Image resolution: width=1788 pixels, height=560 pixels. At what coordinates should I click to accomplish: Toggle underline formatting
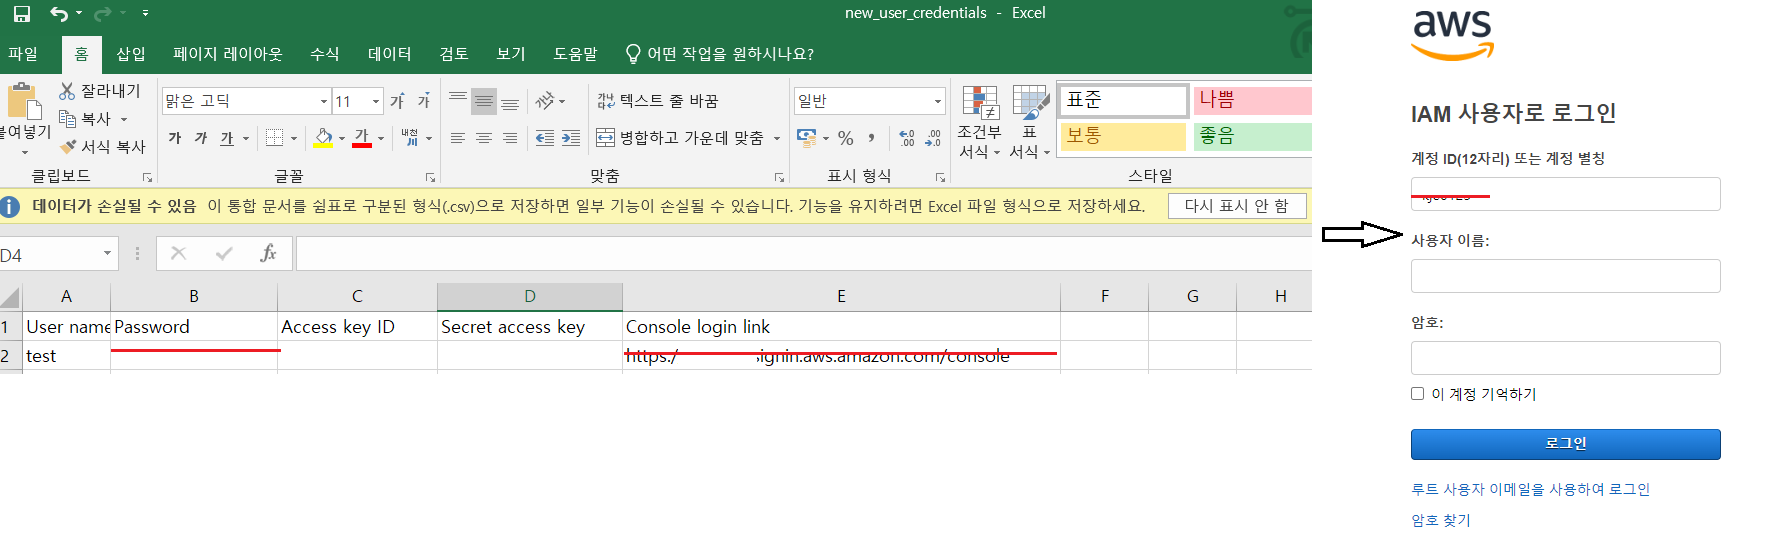(x=227, y=138)
